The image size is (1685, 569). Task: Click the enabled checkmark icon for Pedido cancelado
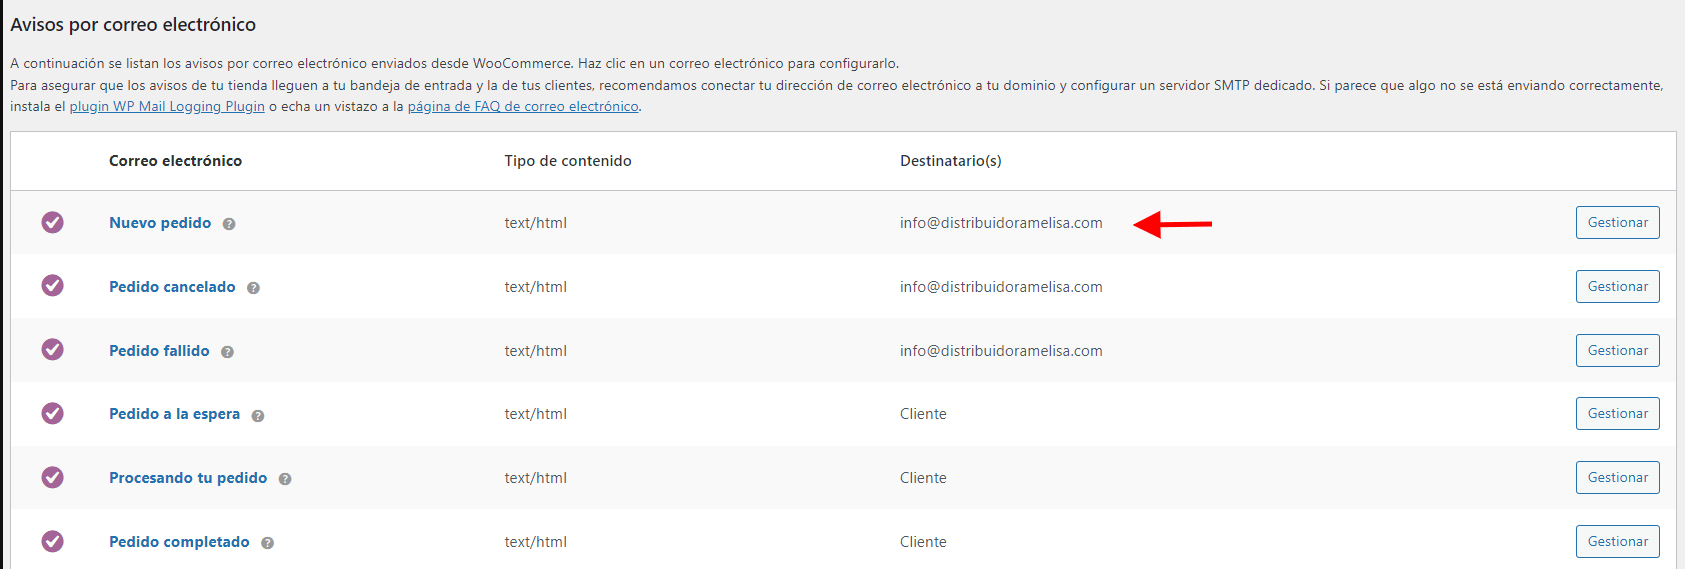[52, 286]
